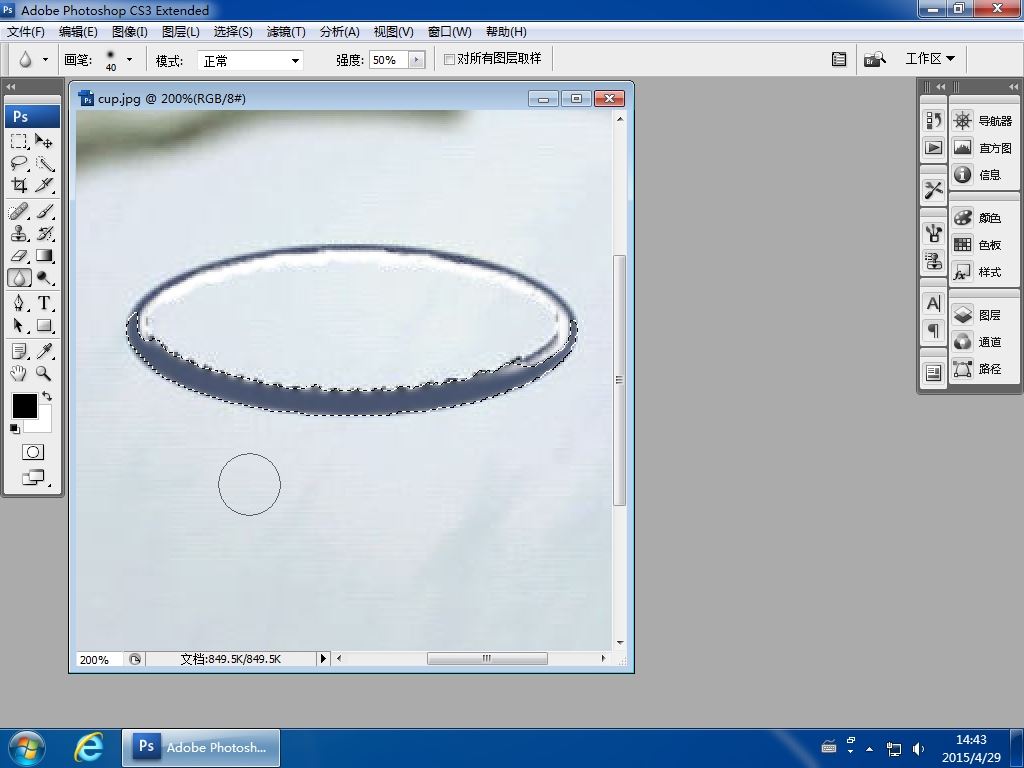Image resolution: width=1024 pixels, height=768 pixels.
Task: Toggle Quick Mask mode button
Action: pyautogui.click(x=33, y=452)
